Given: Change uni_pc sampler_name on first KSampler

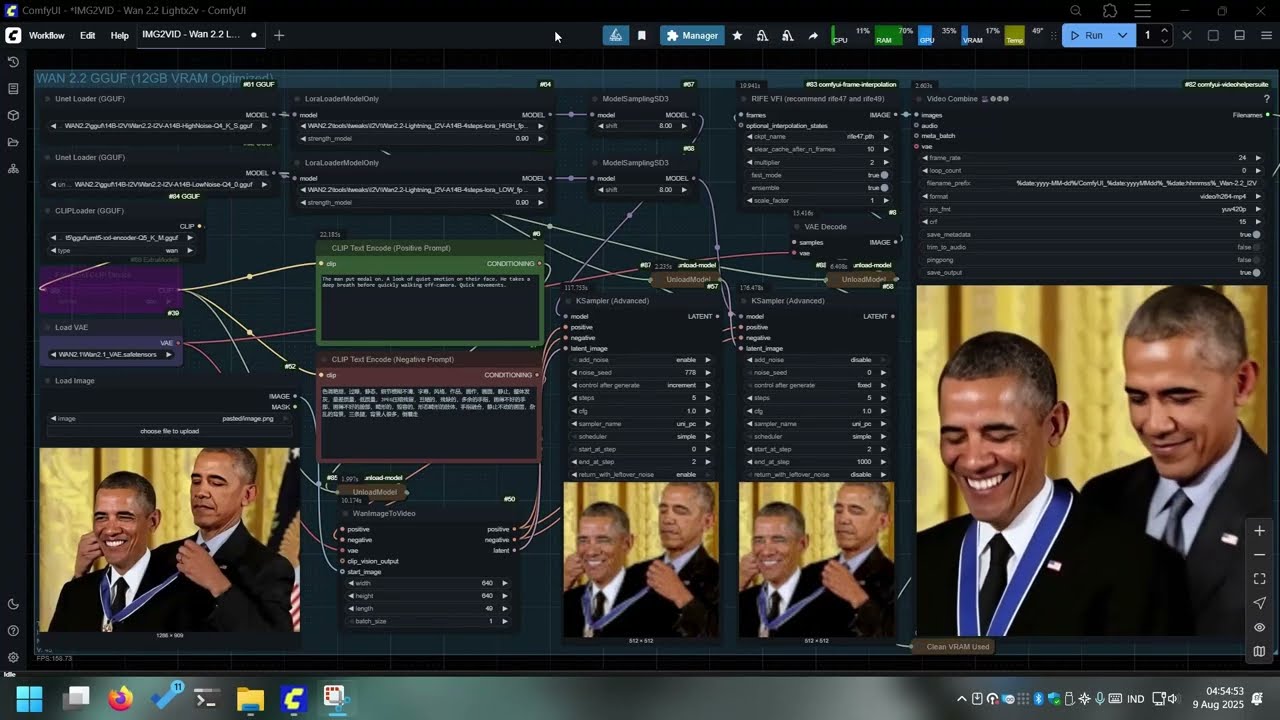Looking at the screenshot, I should click(x=639, y=424).
